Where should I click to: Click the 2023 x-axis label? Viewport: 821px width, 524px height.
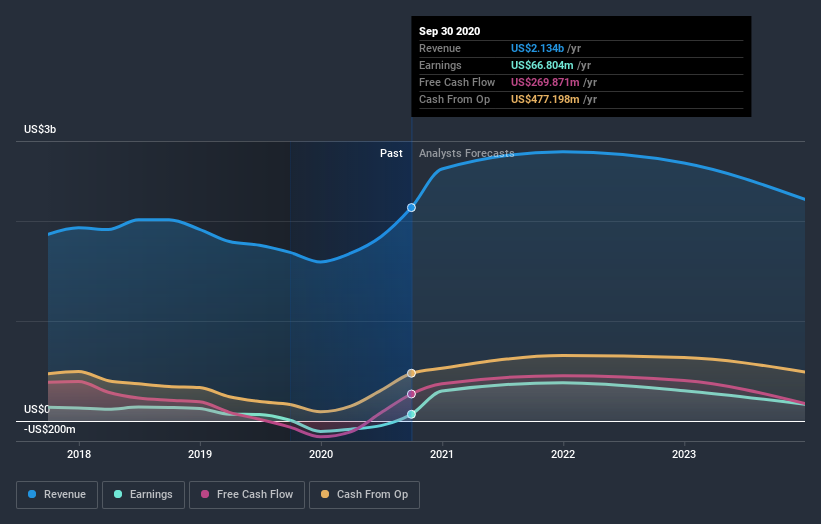coord(684,454)
